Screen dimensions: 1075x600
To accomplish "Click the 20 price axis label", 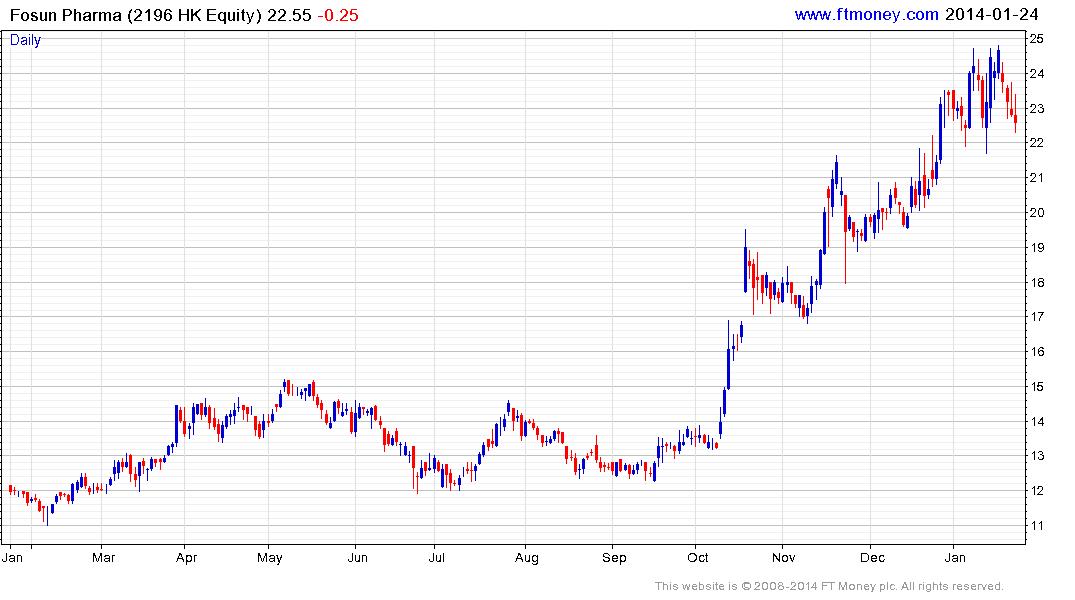I will (1037, 213).
